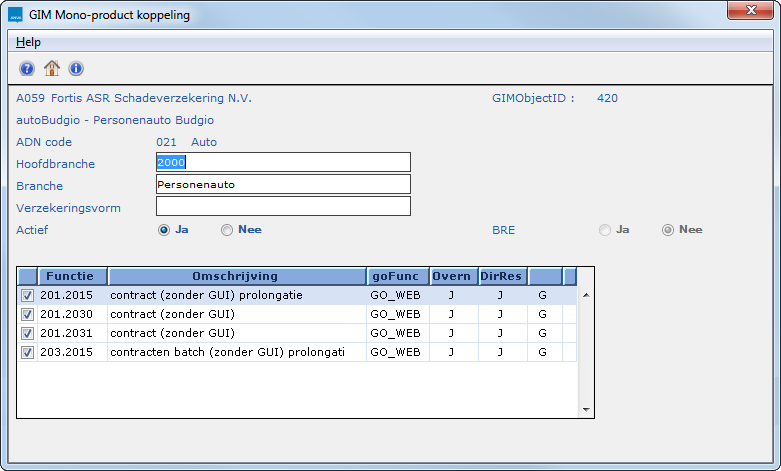Toggle checkbox for function 201.2015
Viewport: 781px width, 471px height.
tap(27, 296)
